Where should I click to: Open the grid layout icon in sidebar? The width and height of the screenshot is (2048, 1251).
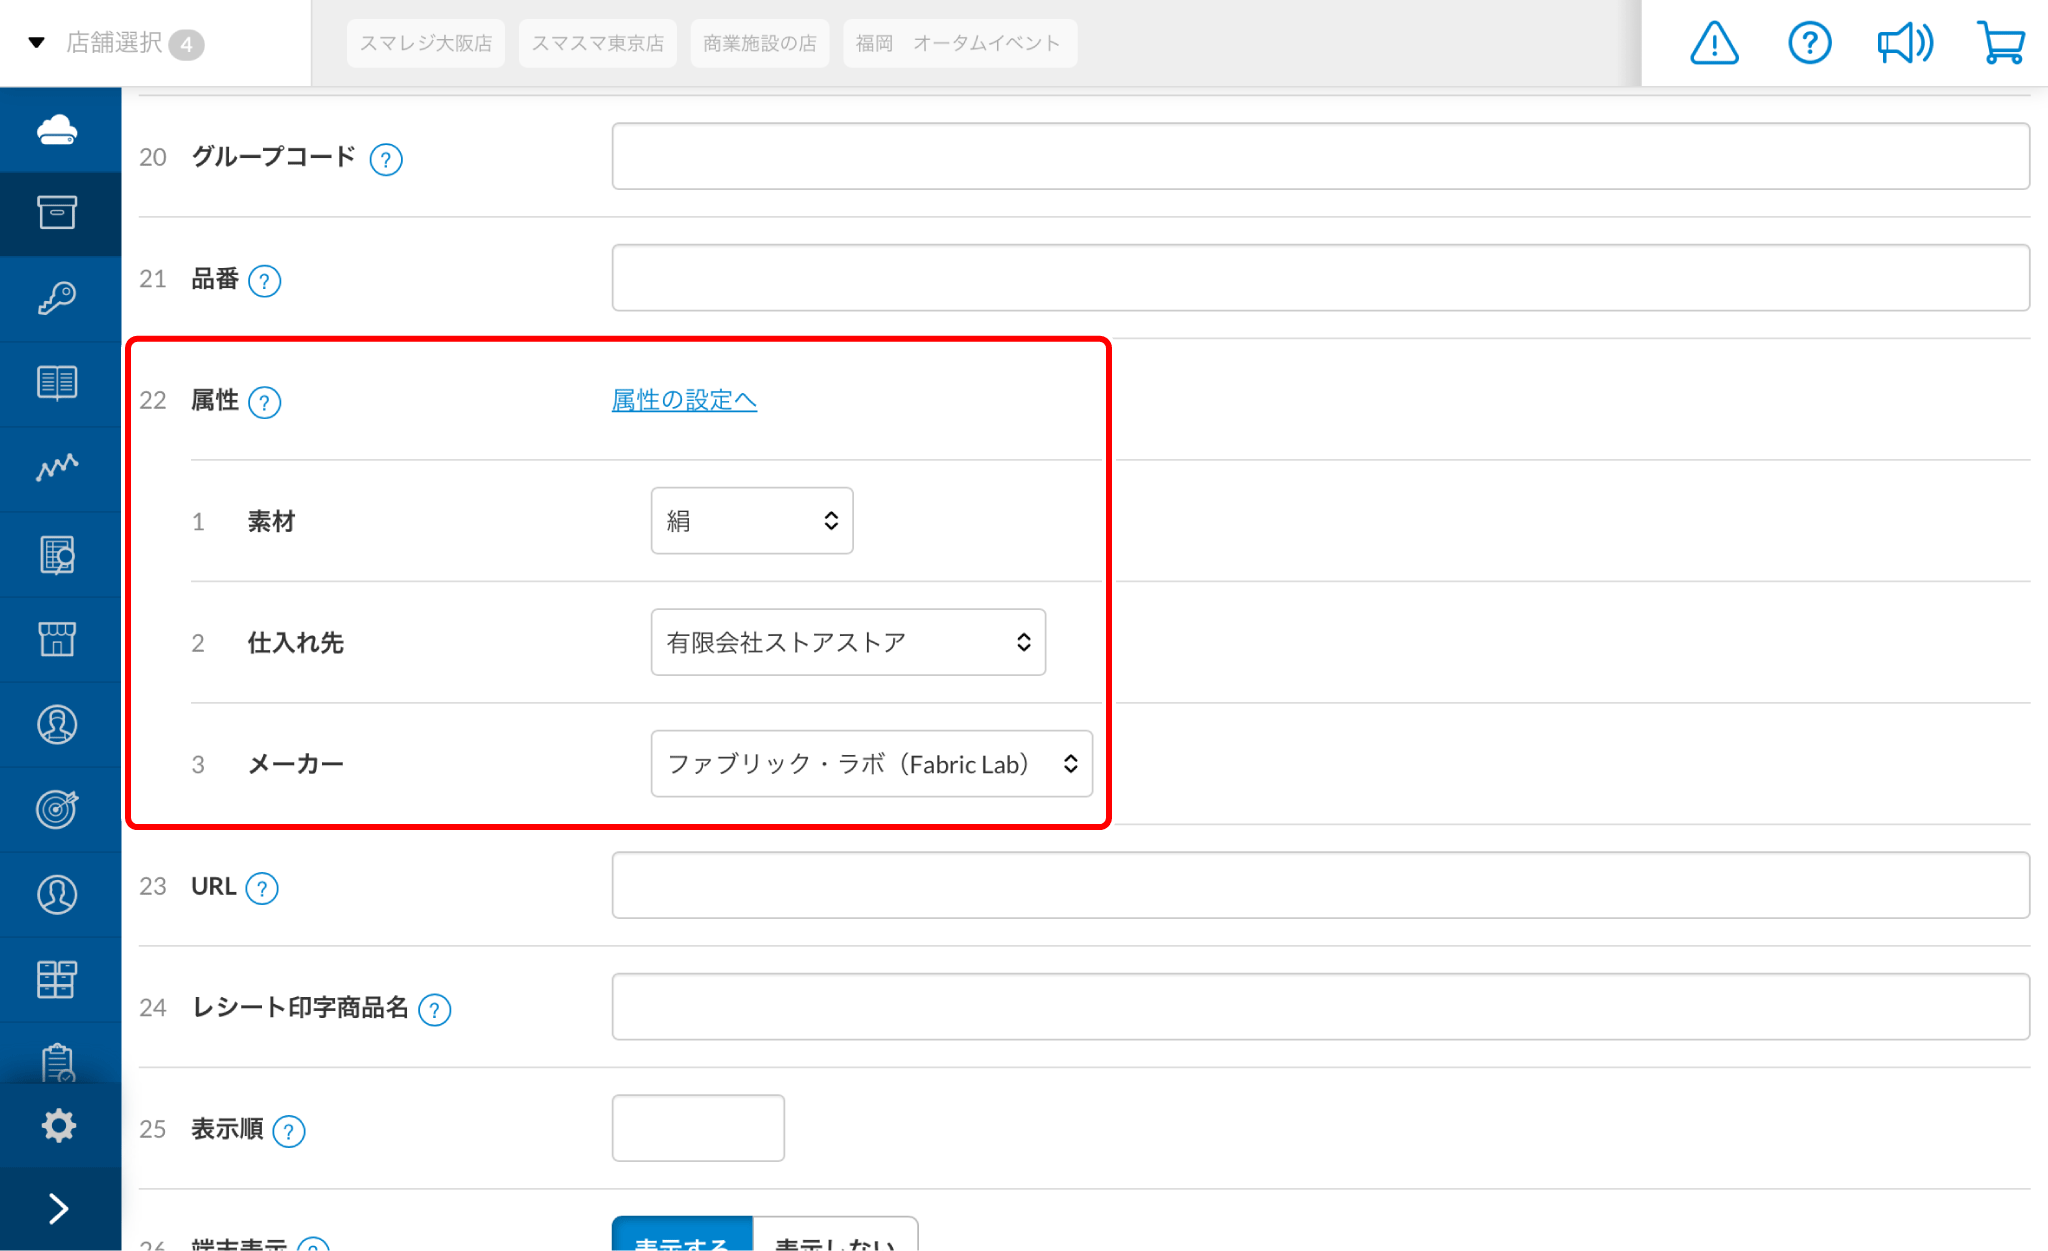click(58, 979)
